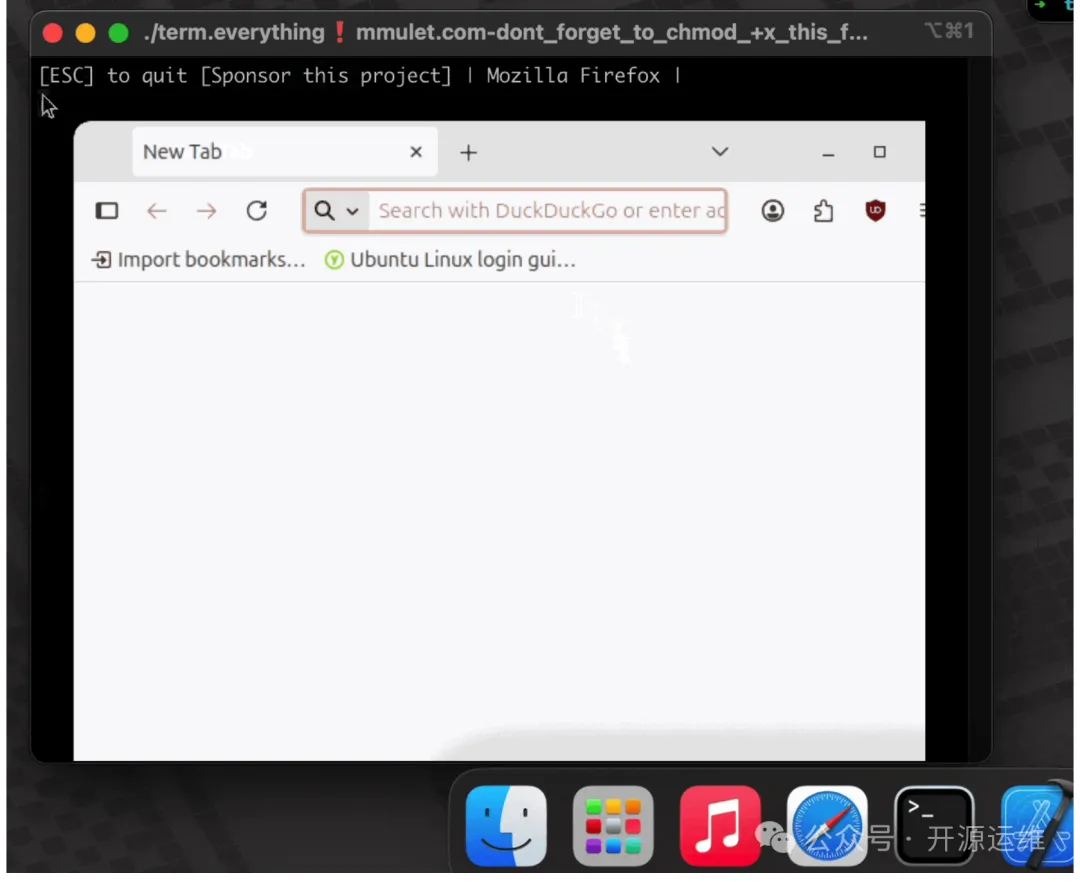The image size is (1080, 882).
Task: Reload the current page
Action: 257,211
